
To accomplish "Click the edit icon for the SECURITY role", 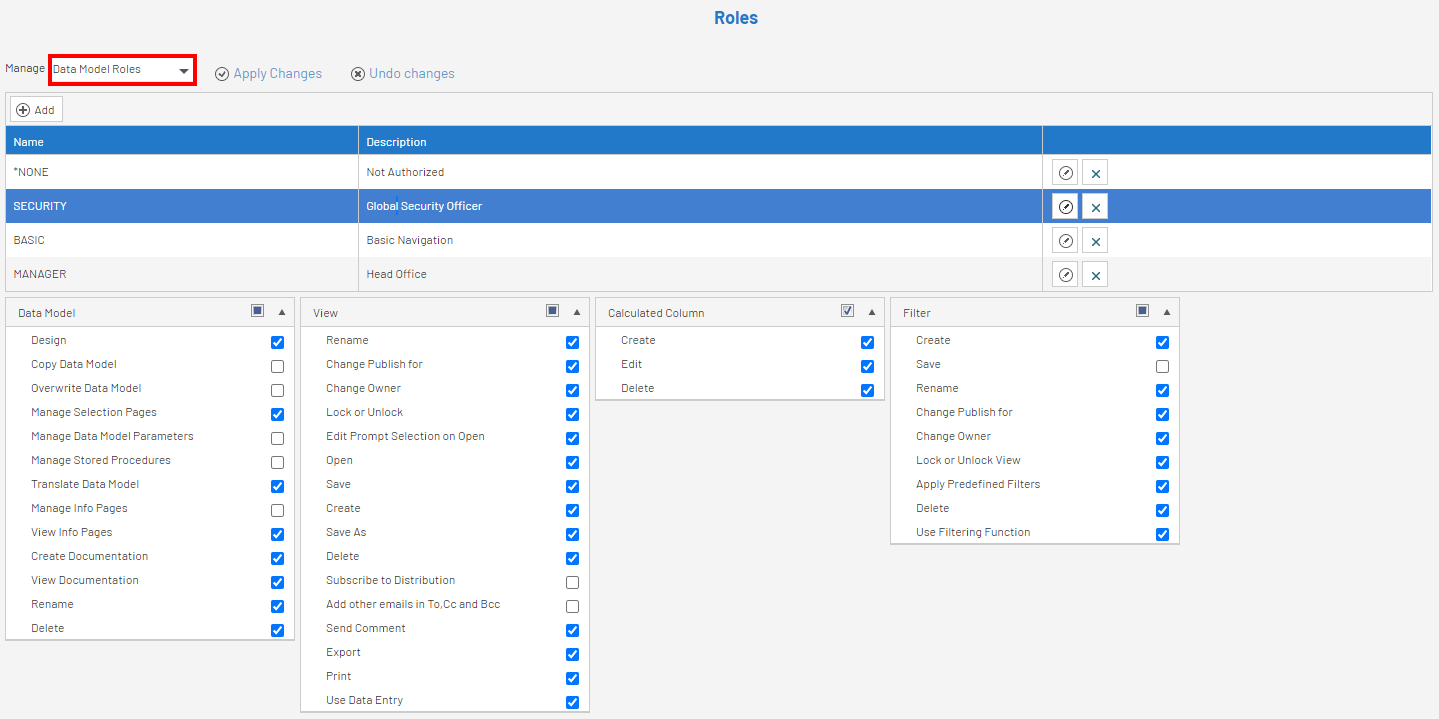I will click(x=1065, y=206).
